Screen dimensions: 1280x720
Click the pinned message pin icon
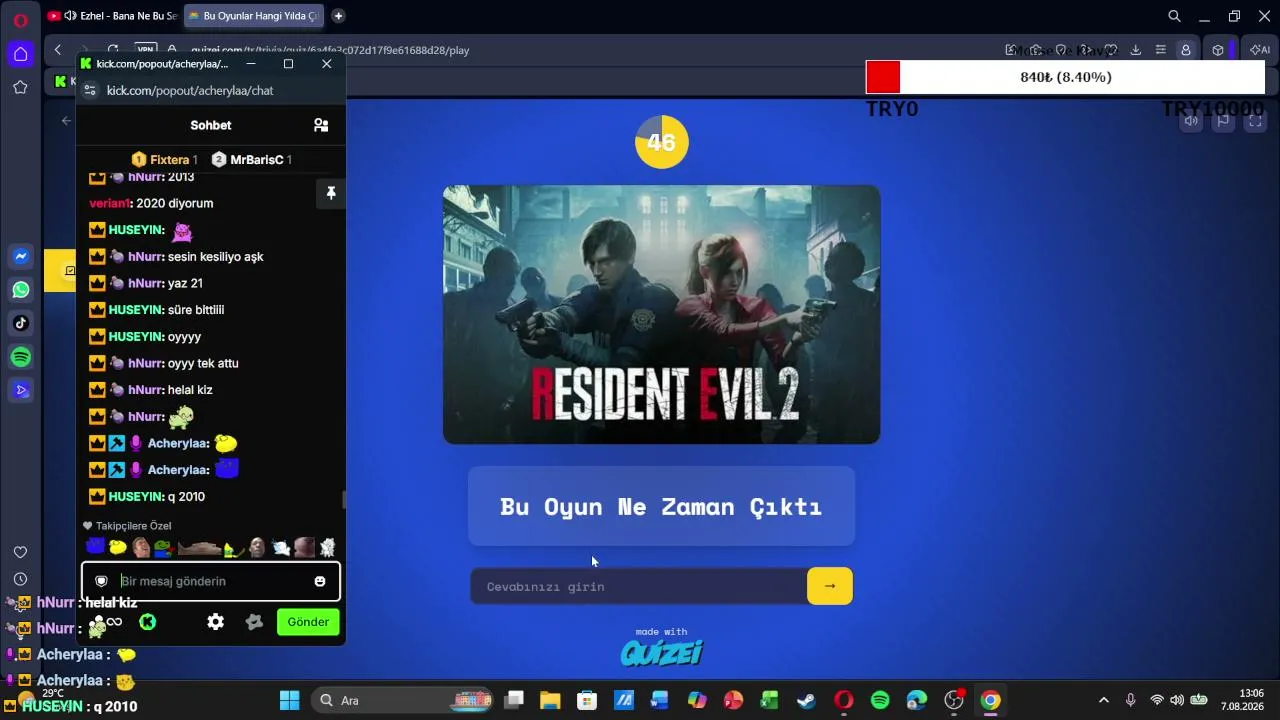[331, 193]
